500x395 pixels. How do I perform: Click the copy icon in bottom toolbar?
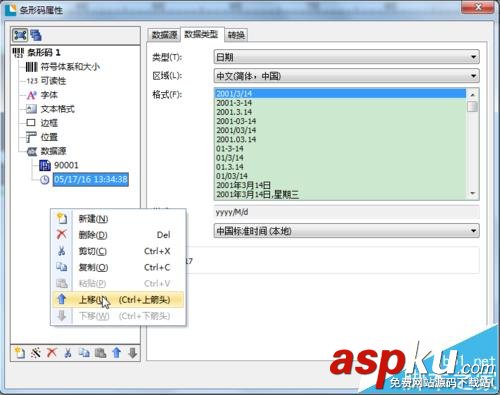(84, 352)
